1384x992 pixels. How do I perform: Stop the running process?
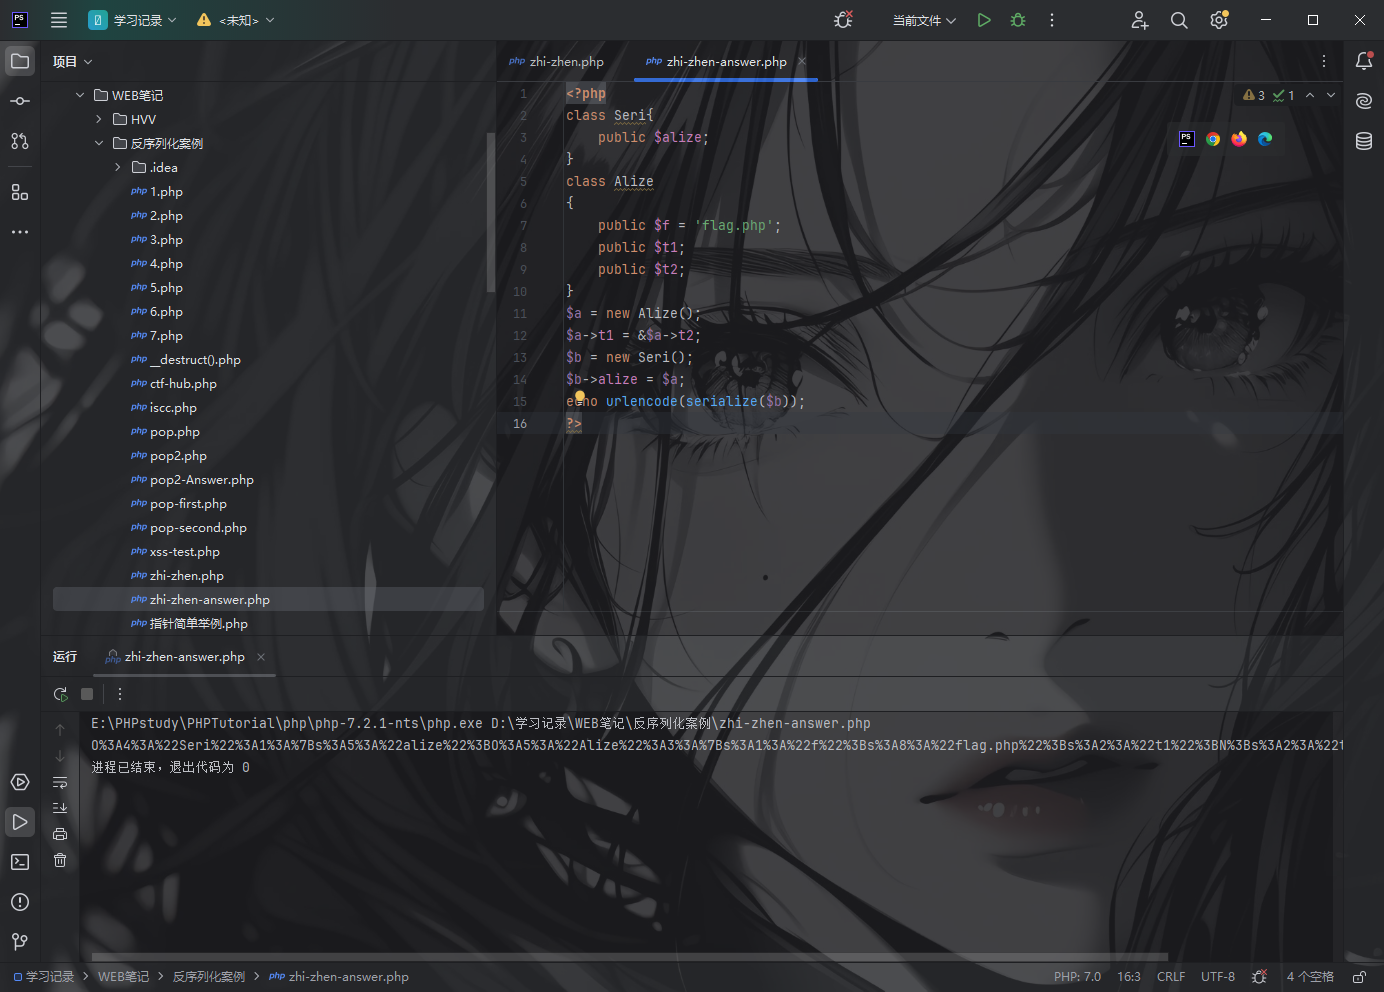(x=87, y=694)
